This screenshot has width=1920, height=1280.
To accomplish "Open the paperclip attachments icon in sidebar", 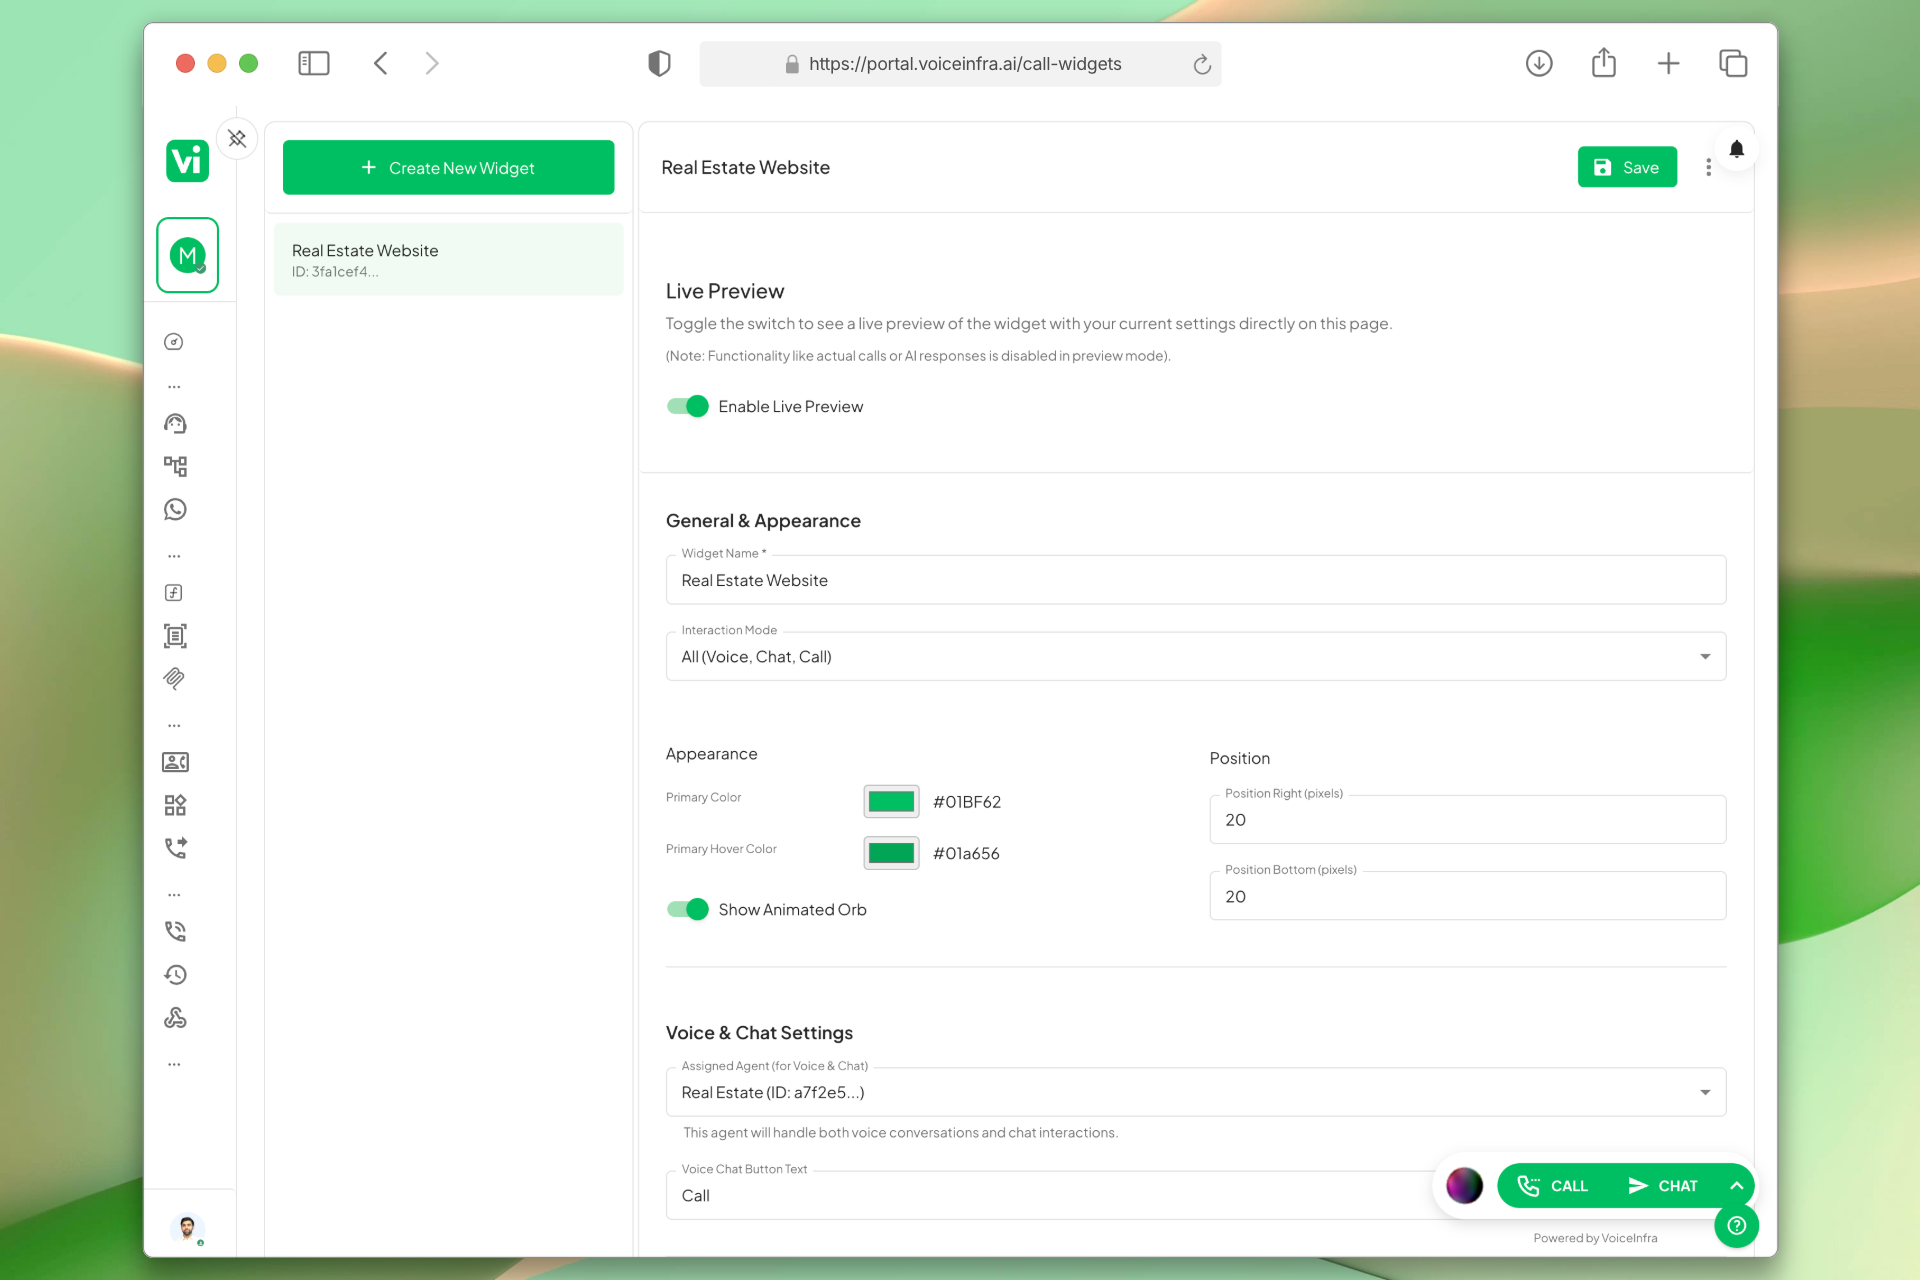I will click(x=175, y=679).
